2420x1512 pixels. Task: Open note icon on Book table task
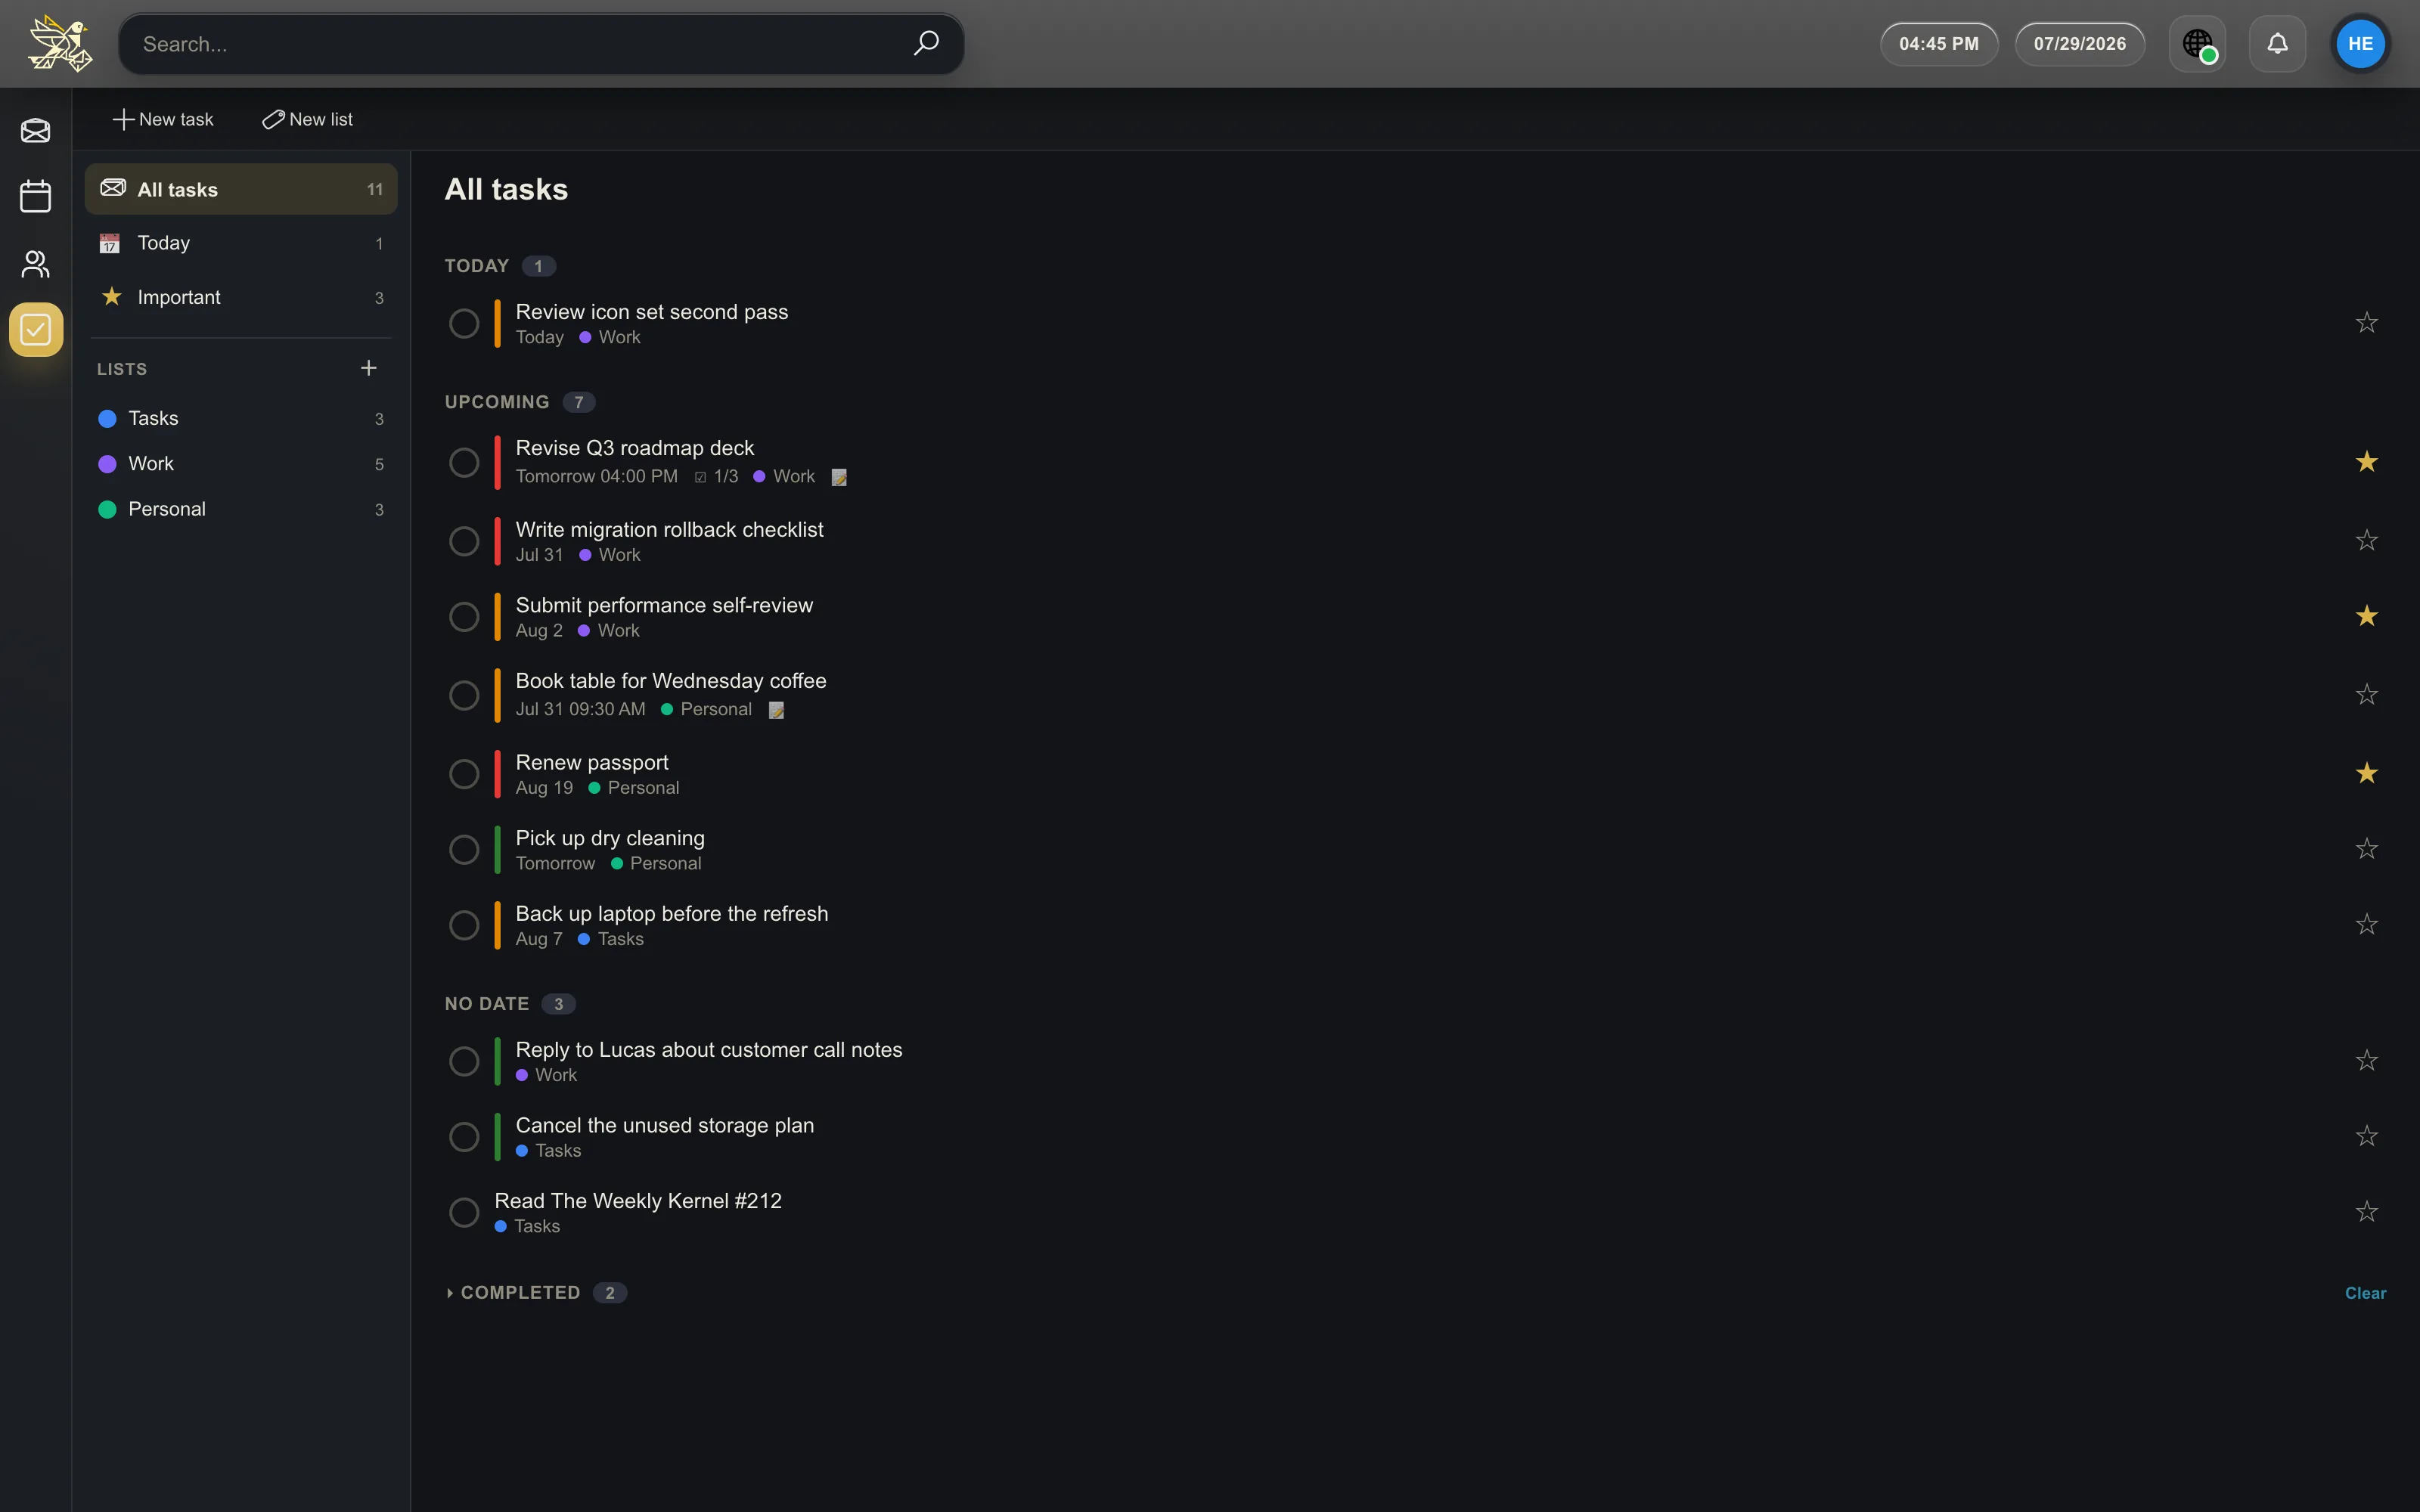776,710
